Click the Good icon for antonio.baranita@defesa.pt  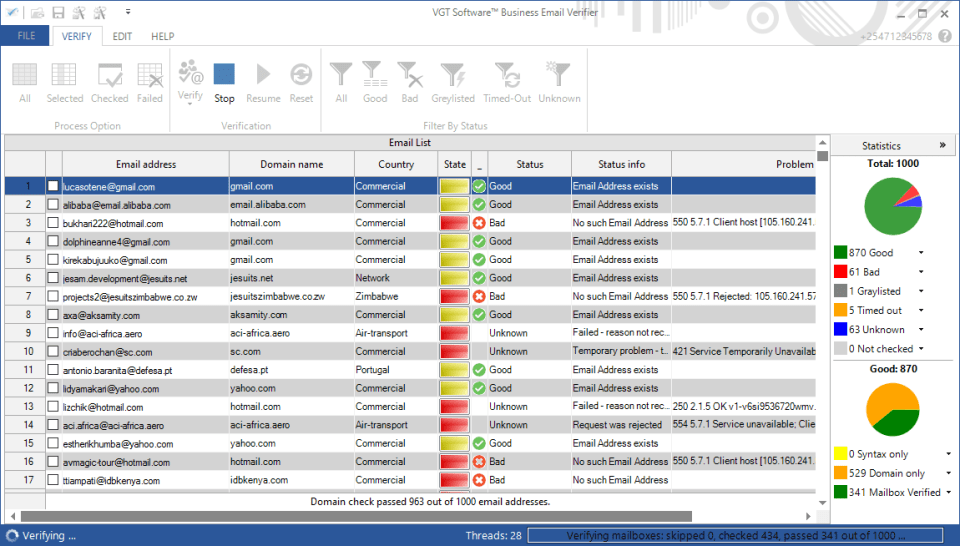[479, 370]
